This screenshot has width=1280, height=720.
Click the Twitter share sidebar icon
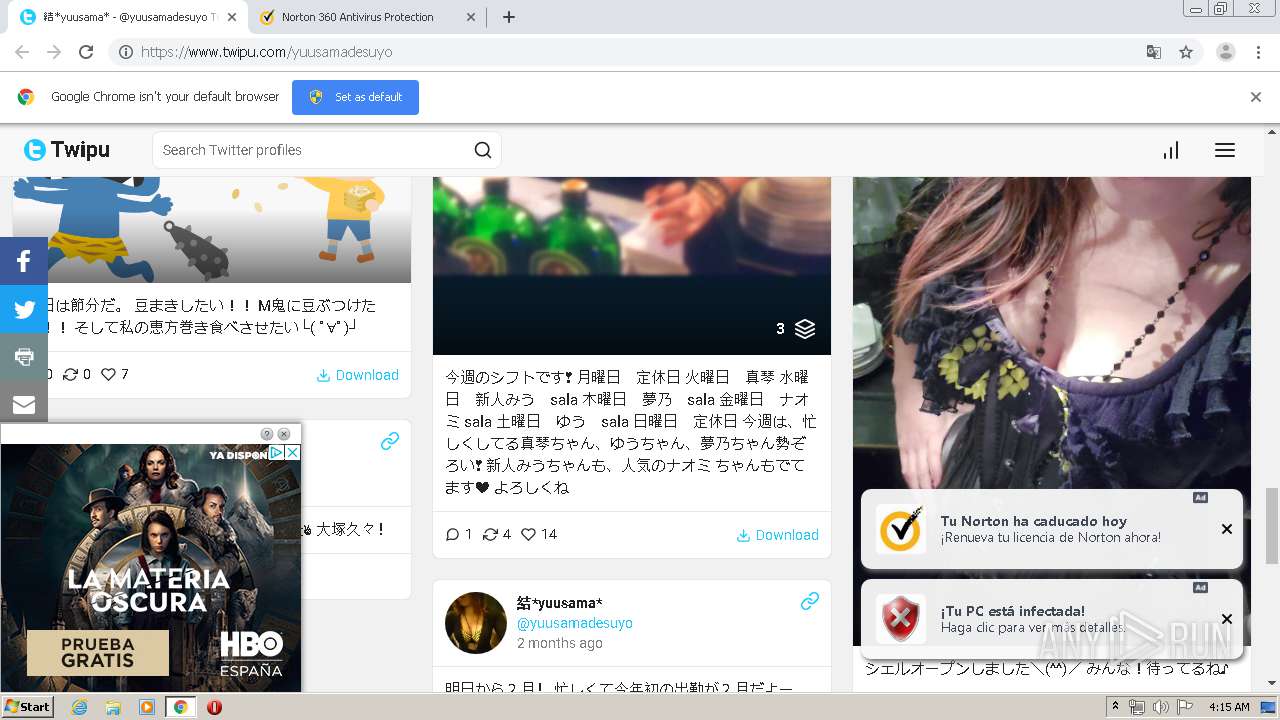(24, 310)
